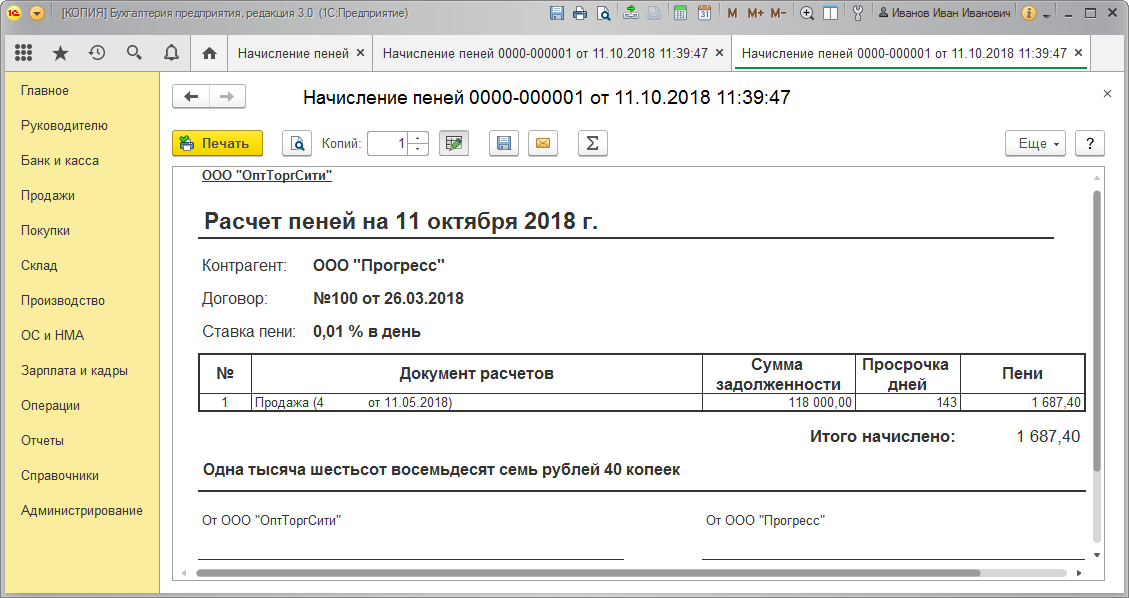Send the form by email envelope icon
Screen dimensions: 1129x598
click(x=543, y=143)
